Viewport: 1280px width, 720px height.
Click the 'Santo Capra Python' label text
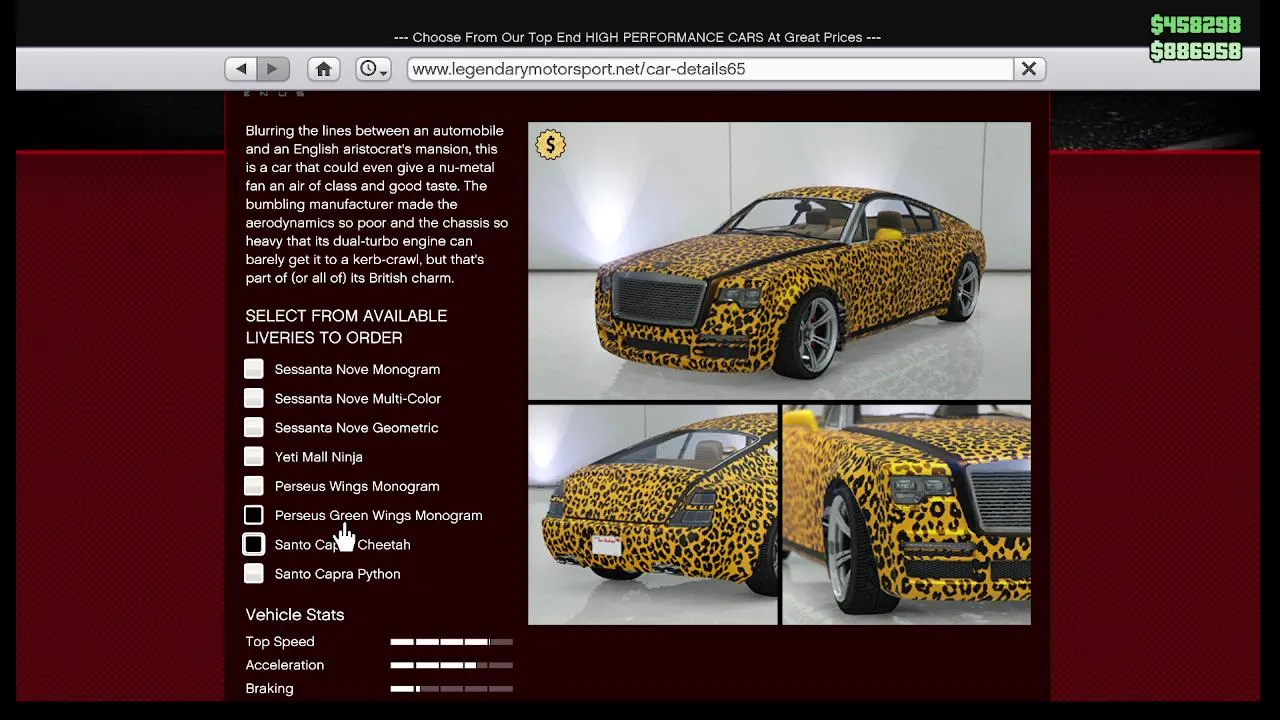[338, 574]
